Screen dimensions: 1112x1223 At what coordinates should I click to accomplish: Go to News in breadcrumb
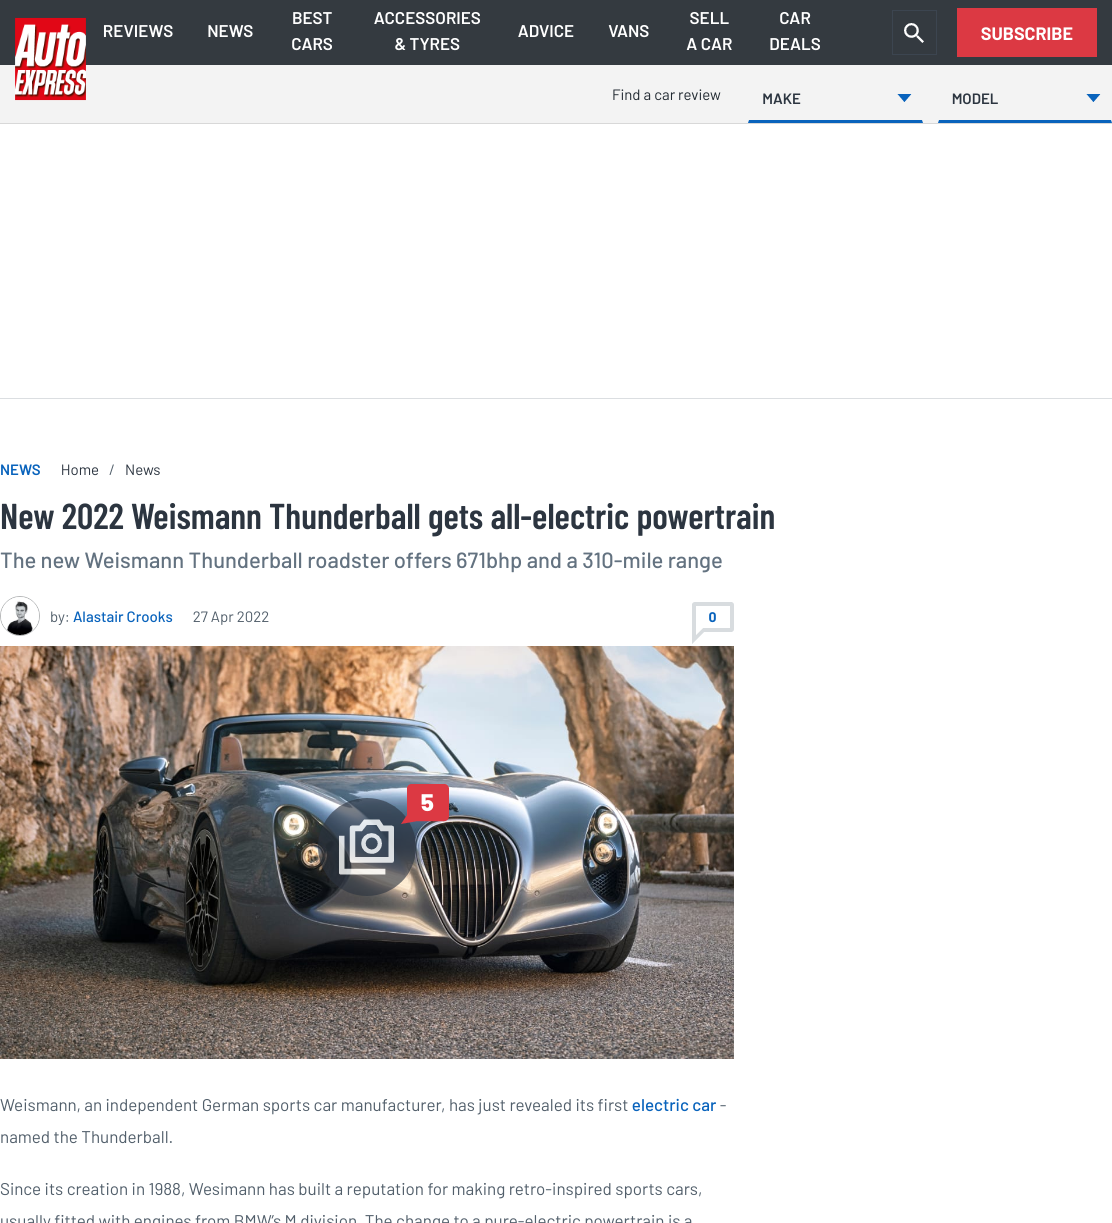(x=143, y=470)
